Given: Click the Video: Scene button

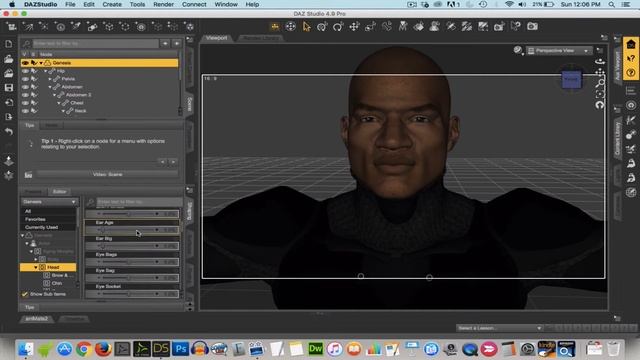Looking at the screenshot, I should pos(107,174).
